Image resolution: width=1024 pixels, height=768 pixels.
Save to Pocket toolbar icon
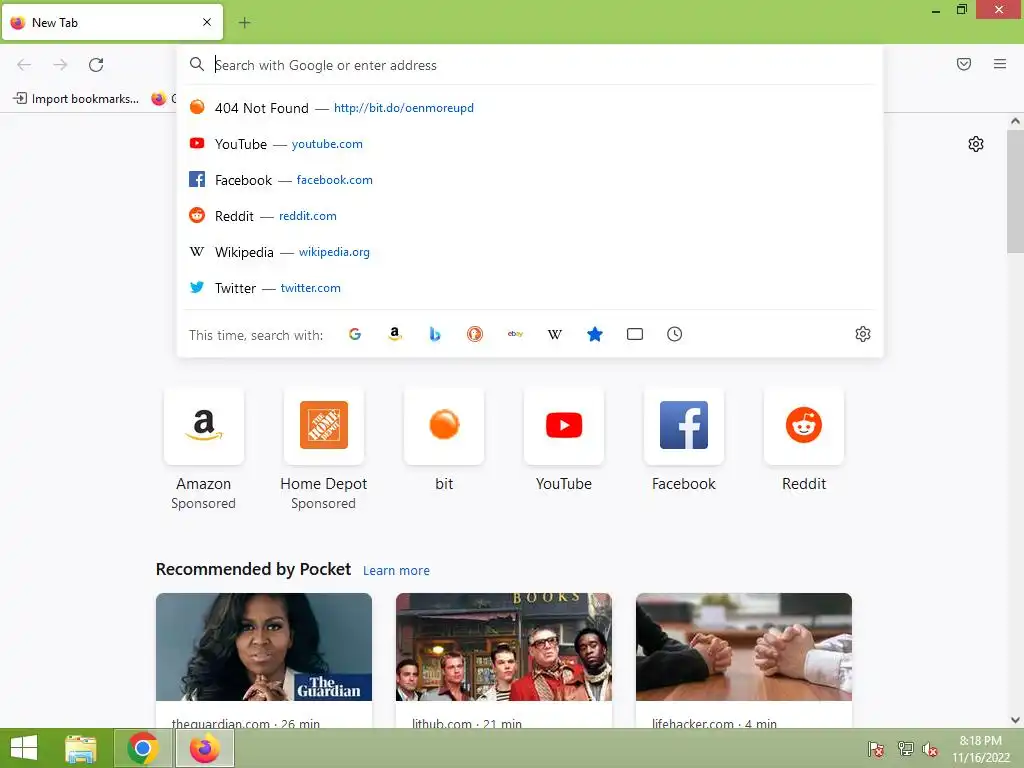point(964,64)
